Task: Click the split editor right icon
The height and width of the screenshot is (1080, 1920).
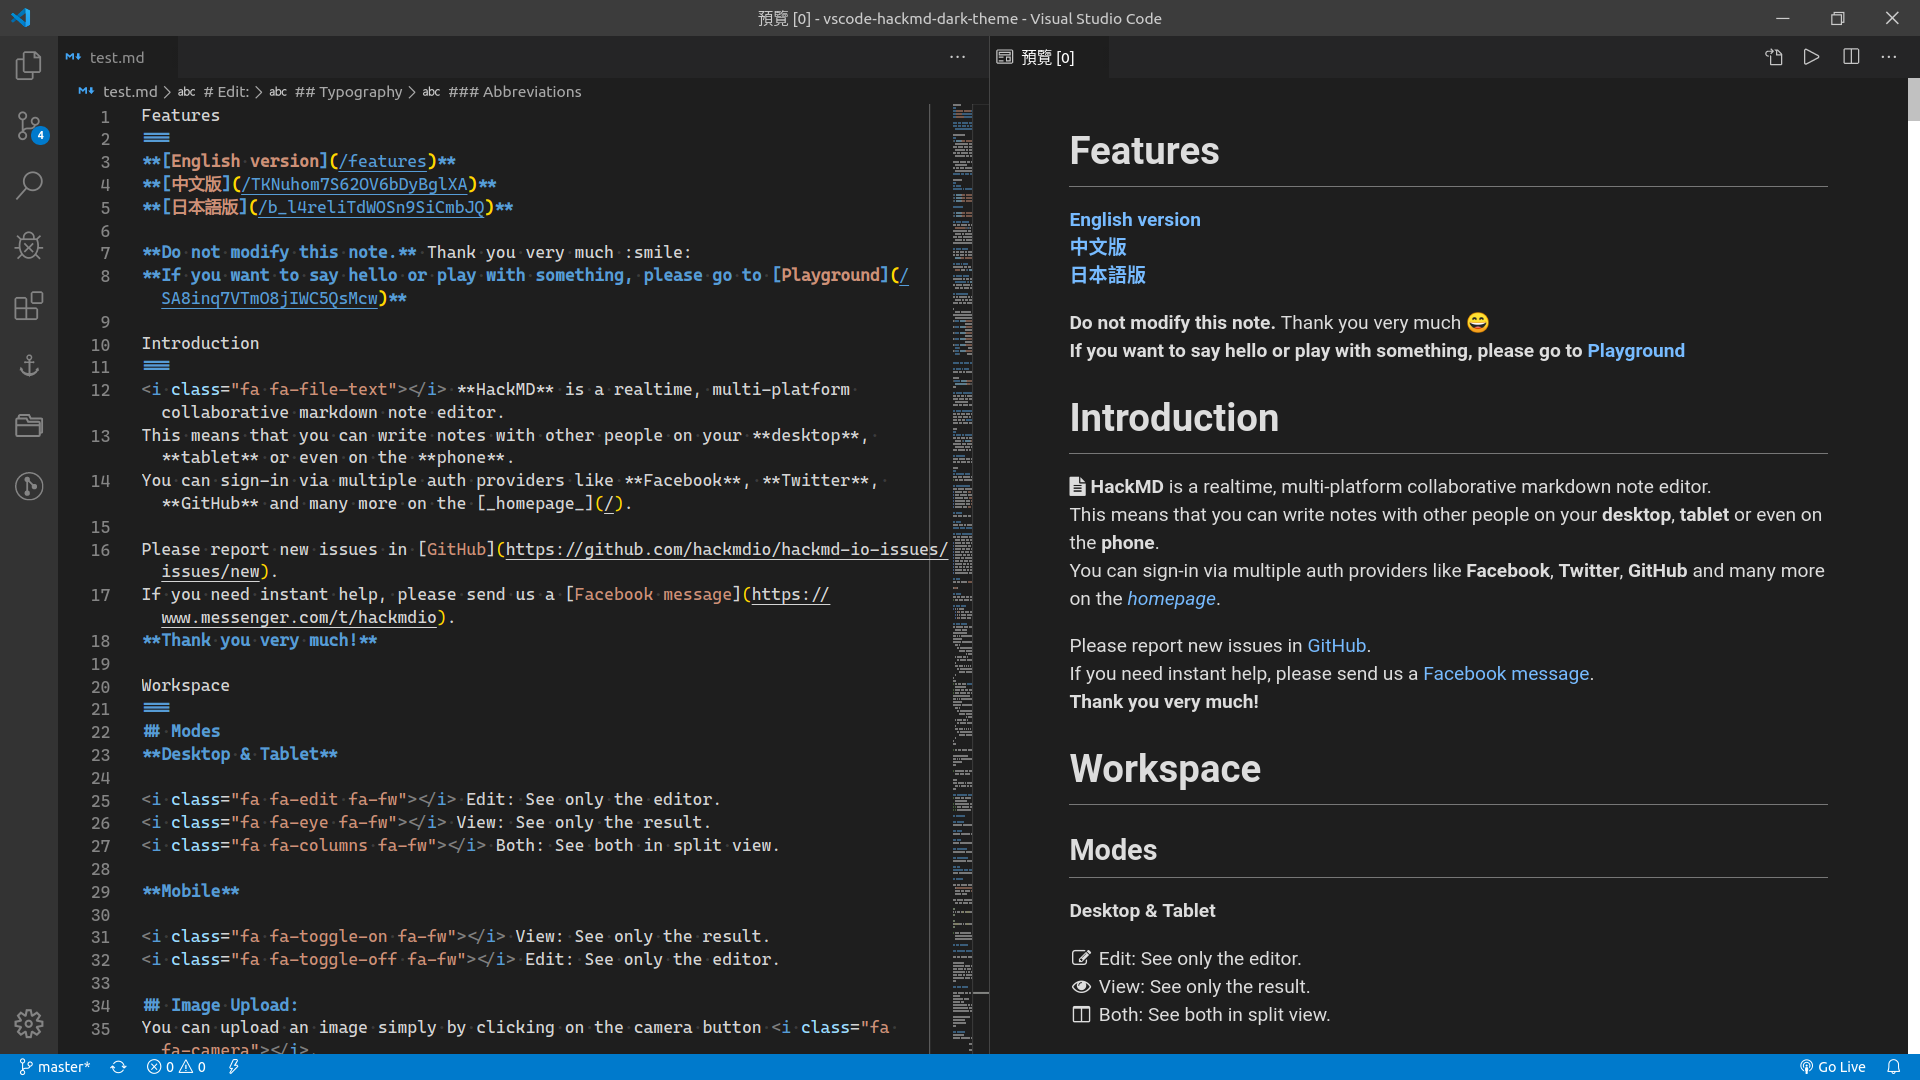Action: coord(1851,57)
